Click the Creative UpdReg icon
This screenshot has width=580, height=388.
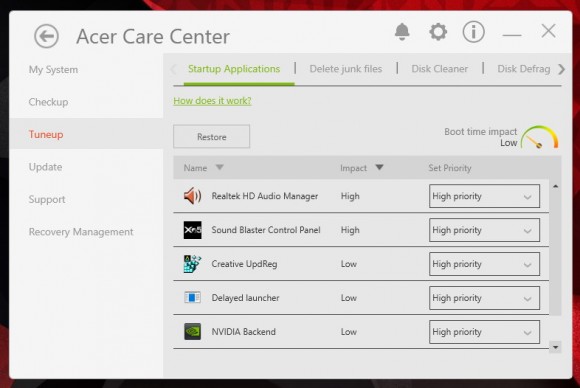[192, 264]
